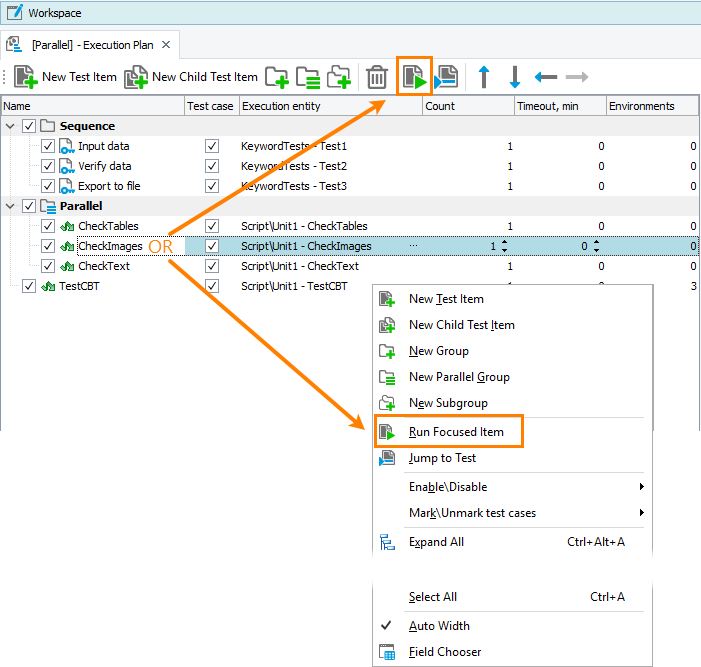Click the Run Focused Item toolbar icon
The image size is (701, 667).
414,77
